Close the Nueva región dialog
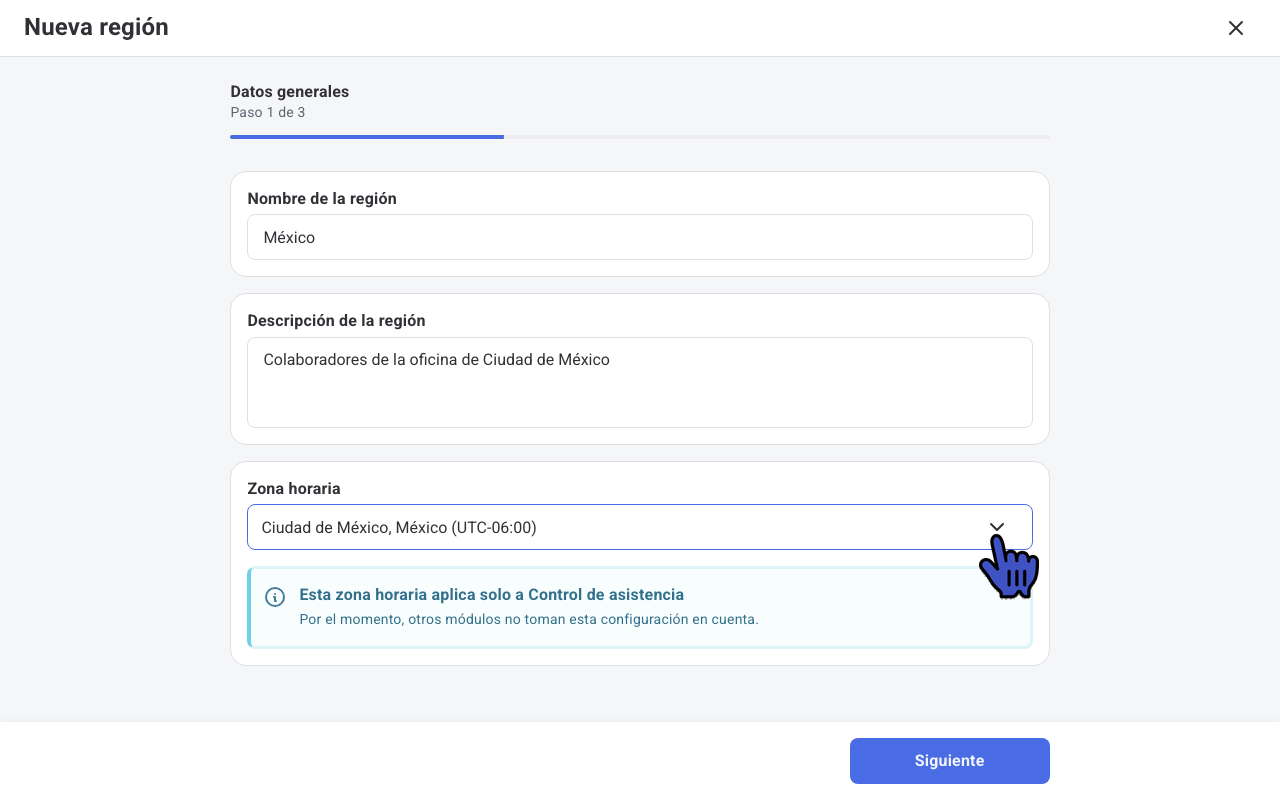 (x=1236, y=28)
